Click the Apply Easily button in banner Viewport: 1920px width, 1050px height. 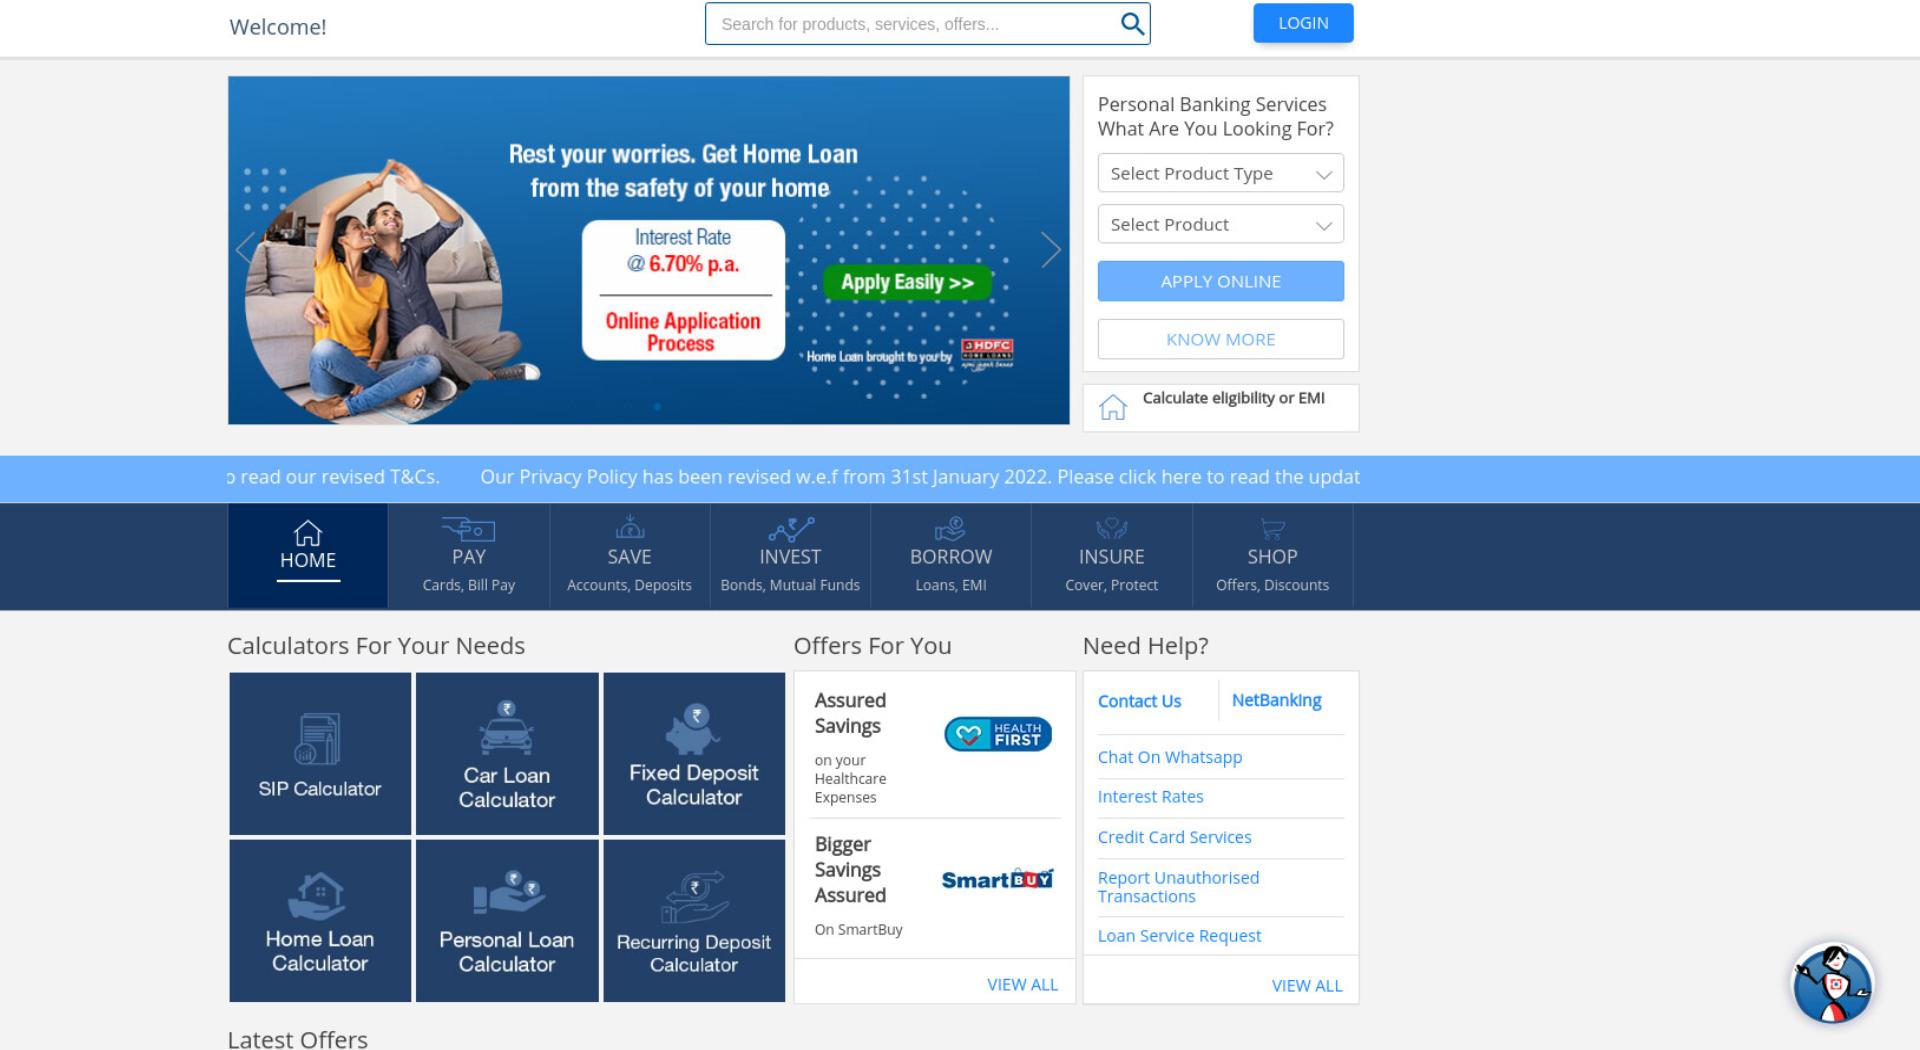(x=907, y=282)
